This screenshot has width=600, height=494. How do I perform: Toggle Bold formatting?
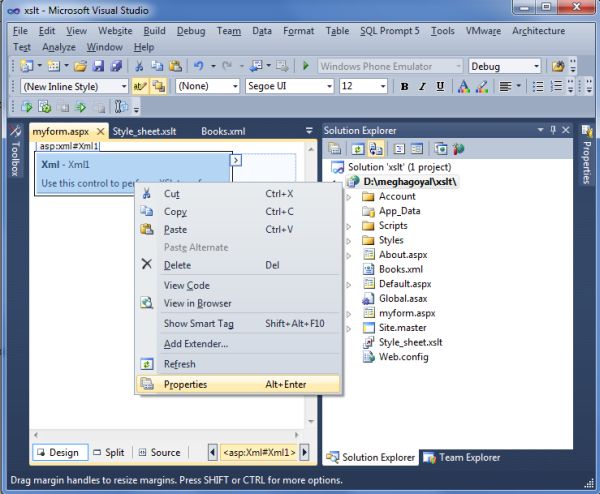tap(404, 86)
